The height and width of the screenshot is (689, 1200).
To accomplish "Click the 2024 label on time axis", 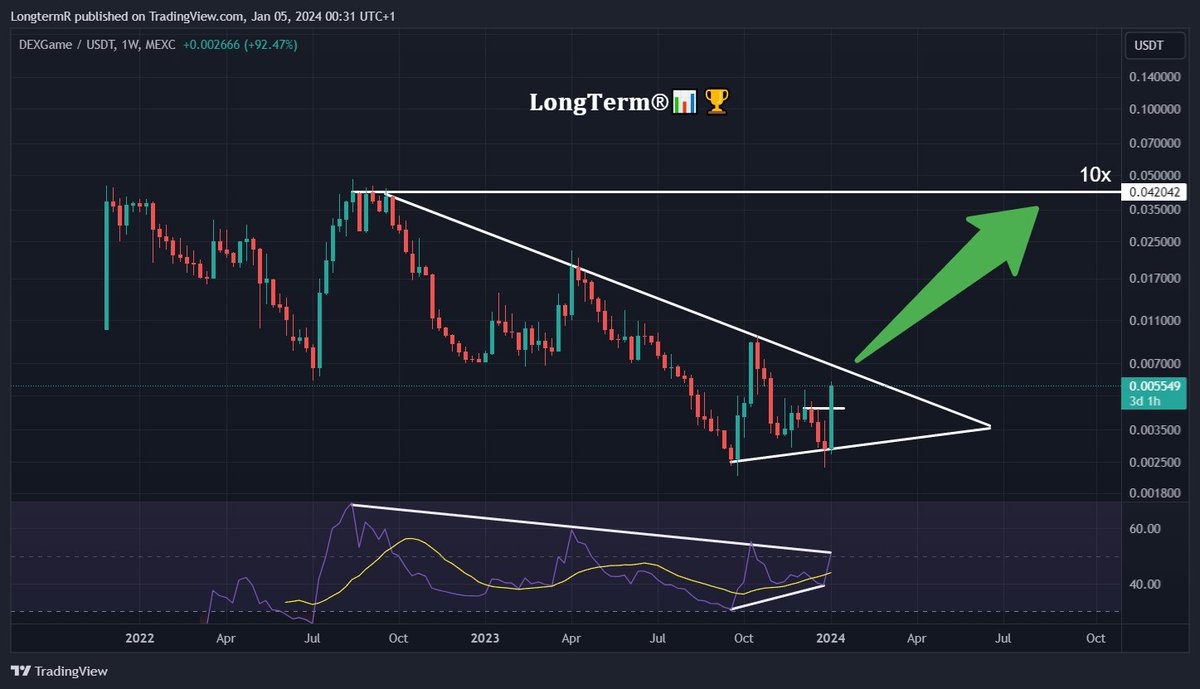I will tap(831, 637).
